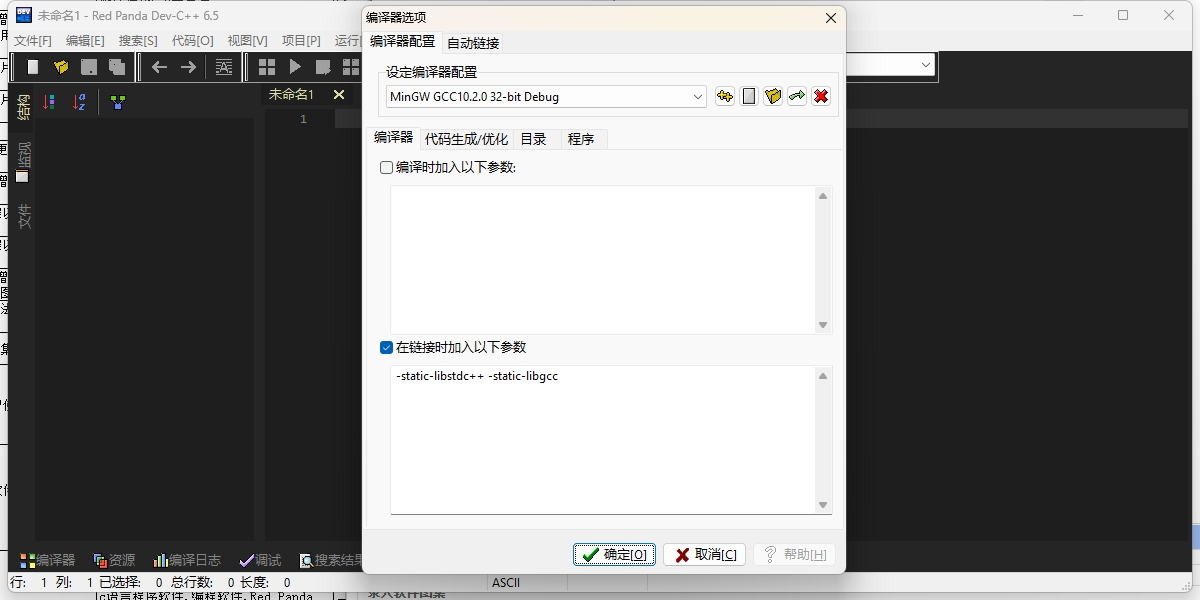Select the 未命名1 editor tab
This screenshot has height=600, width=1200.
click(x=291, y=94)
